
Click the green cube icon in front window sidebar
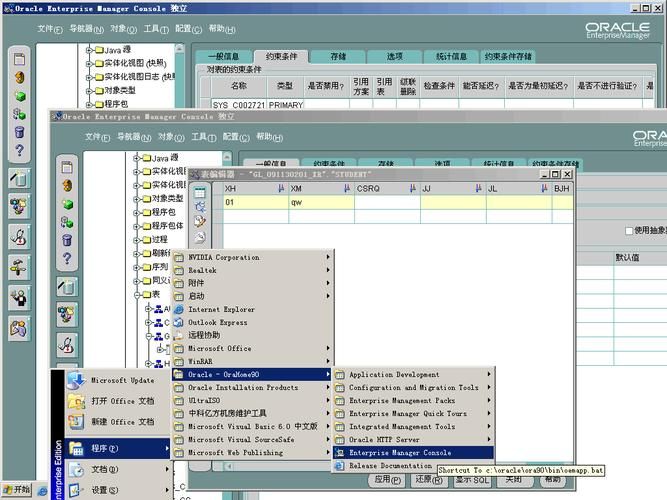point(68,205)
